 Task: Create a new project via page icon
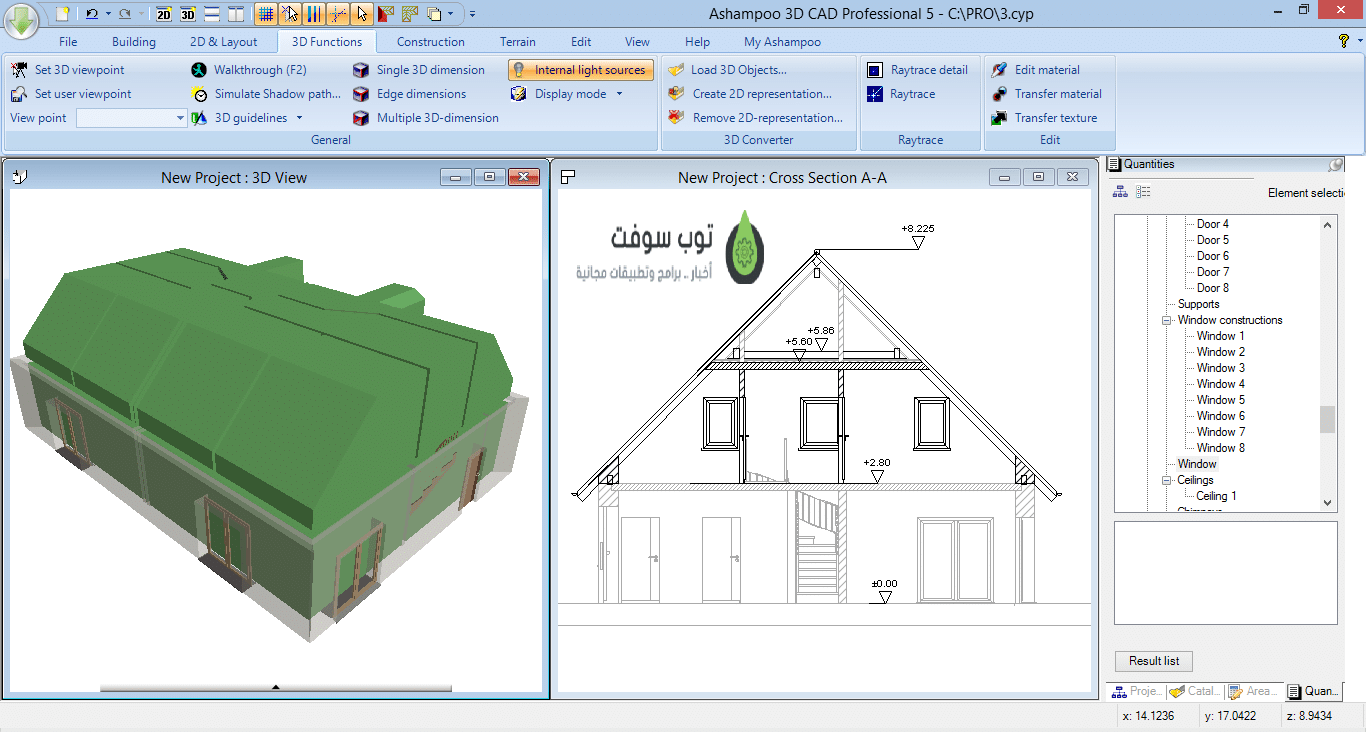pyautogui.click(x=62, y=14)
